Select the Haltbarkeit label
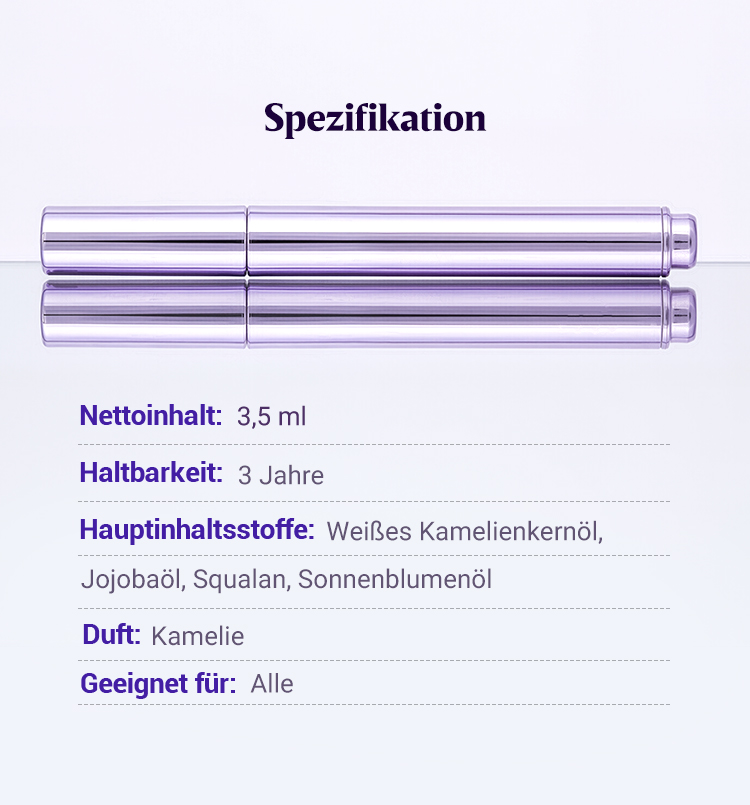Viewport: 750px width, 805px height. click(151, 474)
